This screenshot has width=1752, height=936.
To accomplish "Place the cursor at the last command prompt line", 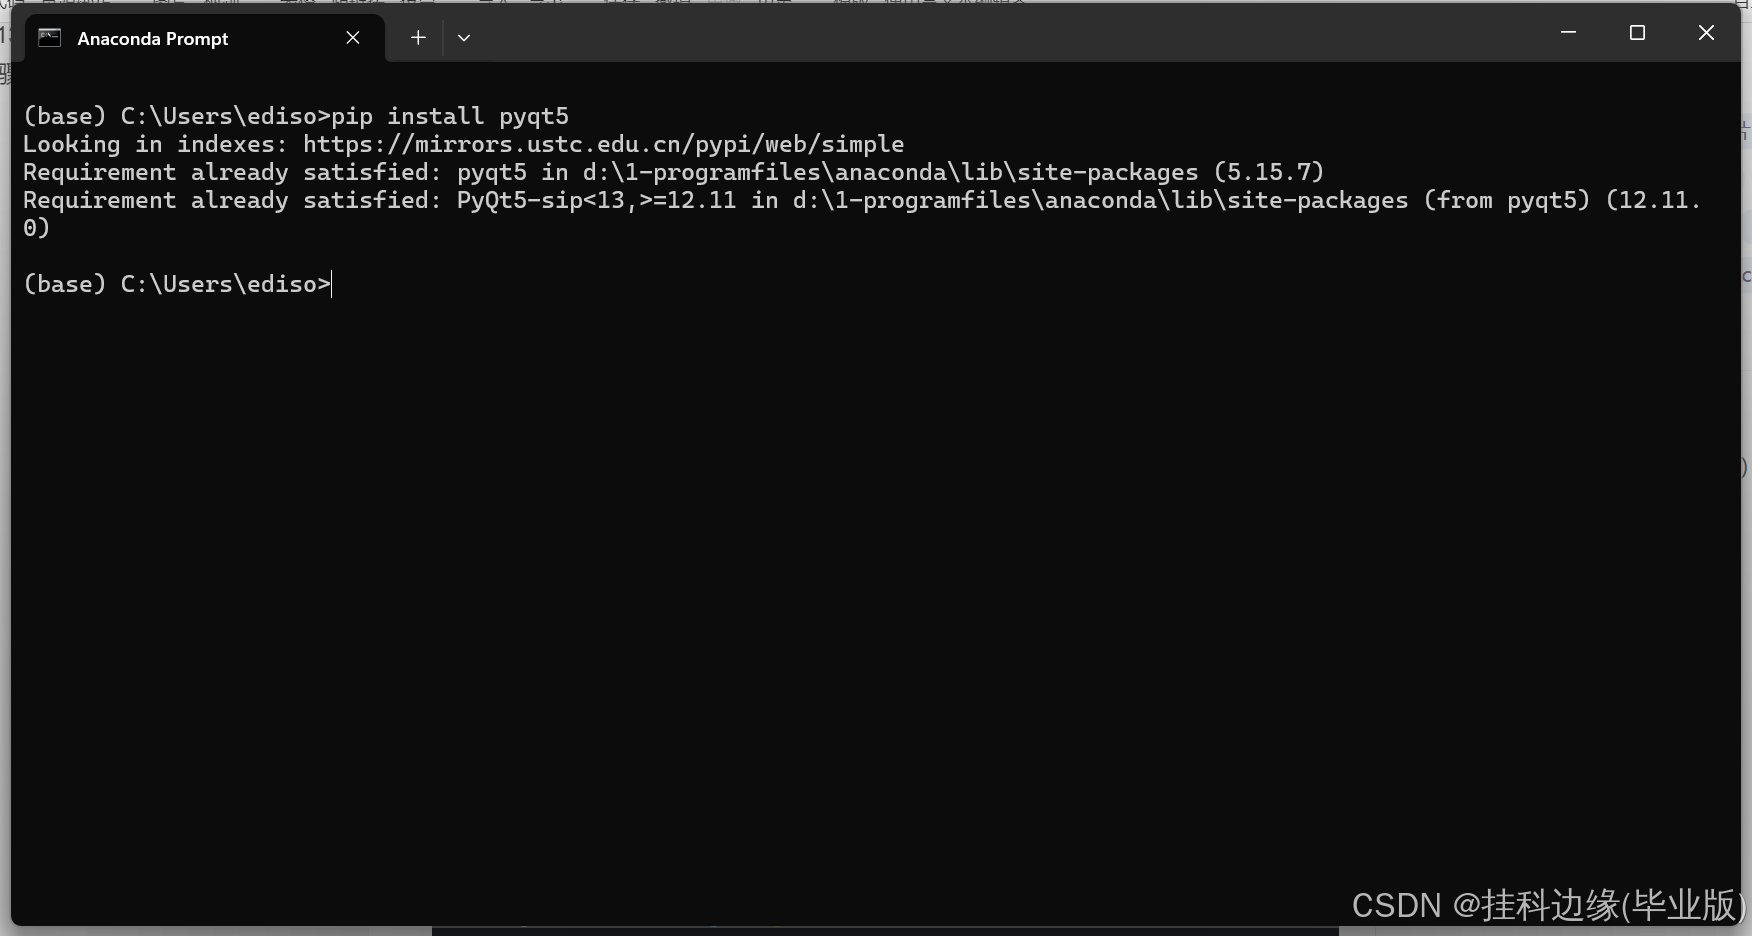I will point(177,284).
